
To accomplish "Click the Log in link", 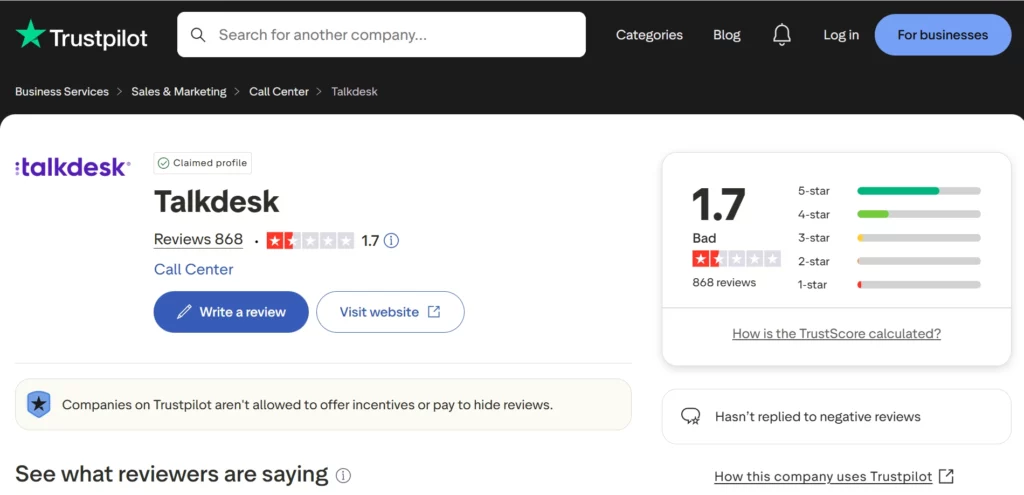I will [841, 35].
